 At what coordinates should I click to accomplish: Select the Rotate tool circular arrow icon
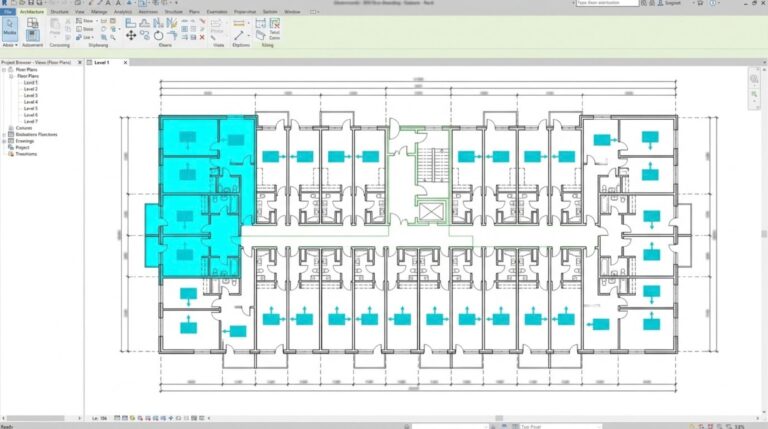click(158, 35)
